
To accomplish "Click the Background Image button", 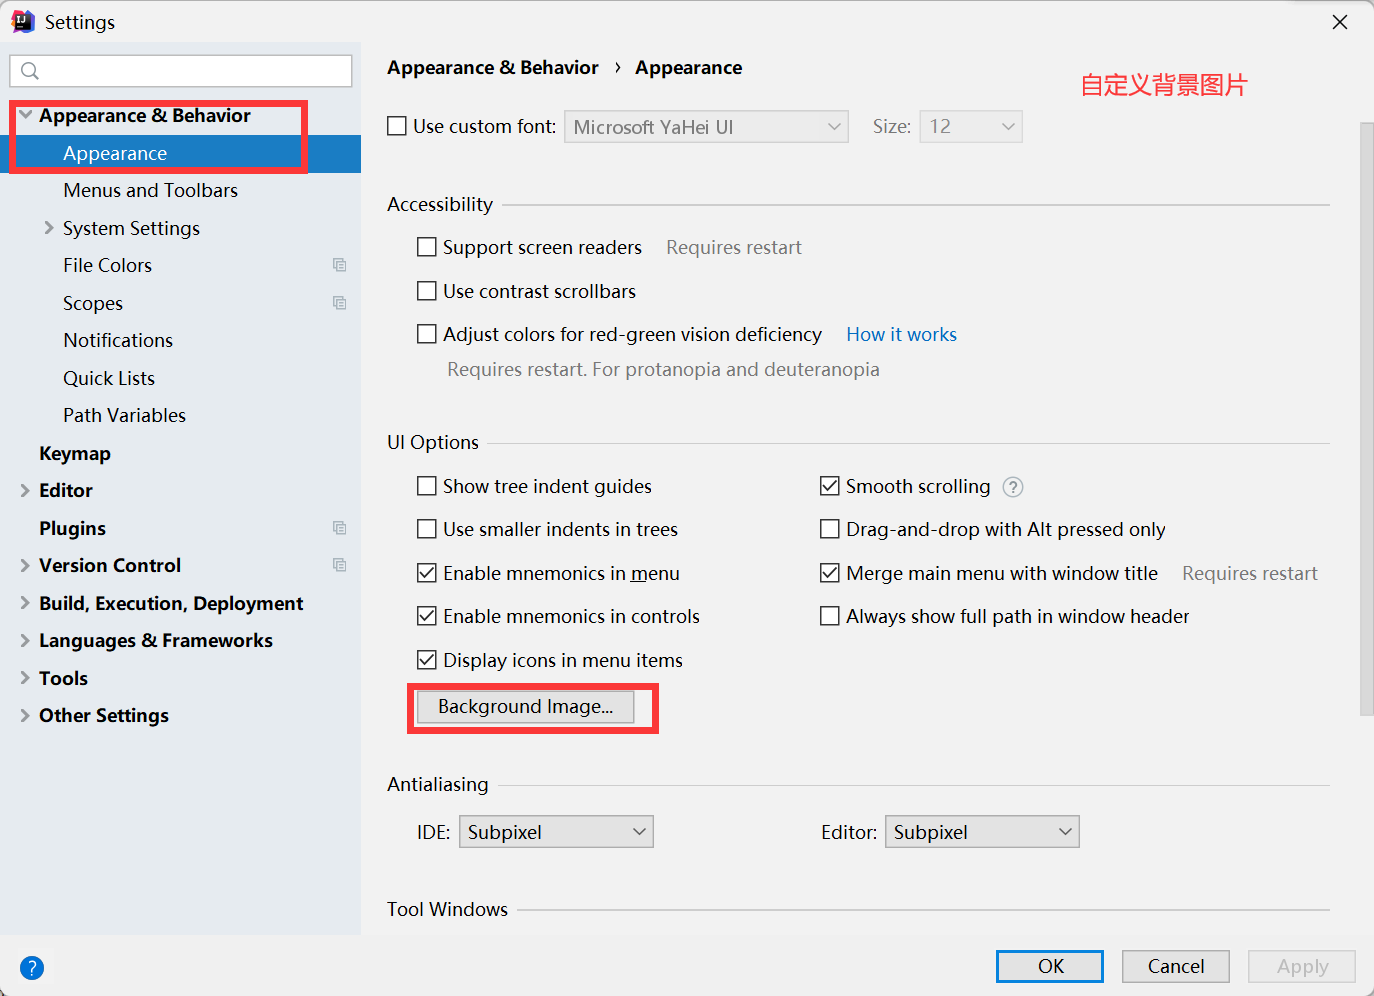I will click(x=525, y=707).
